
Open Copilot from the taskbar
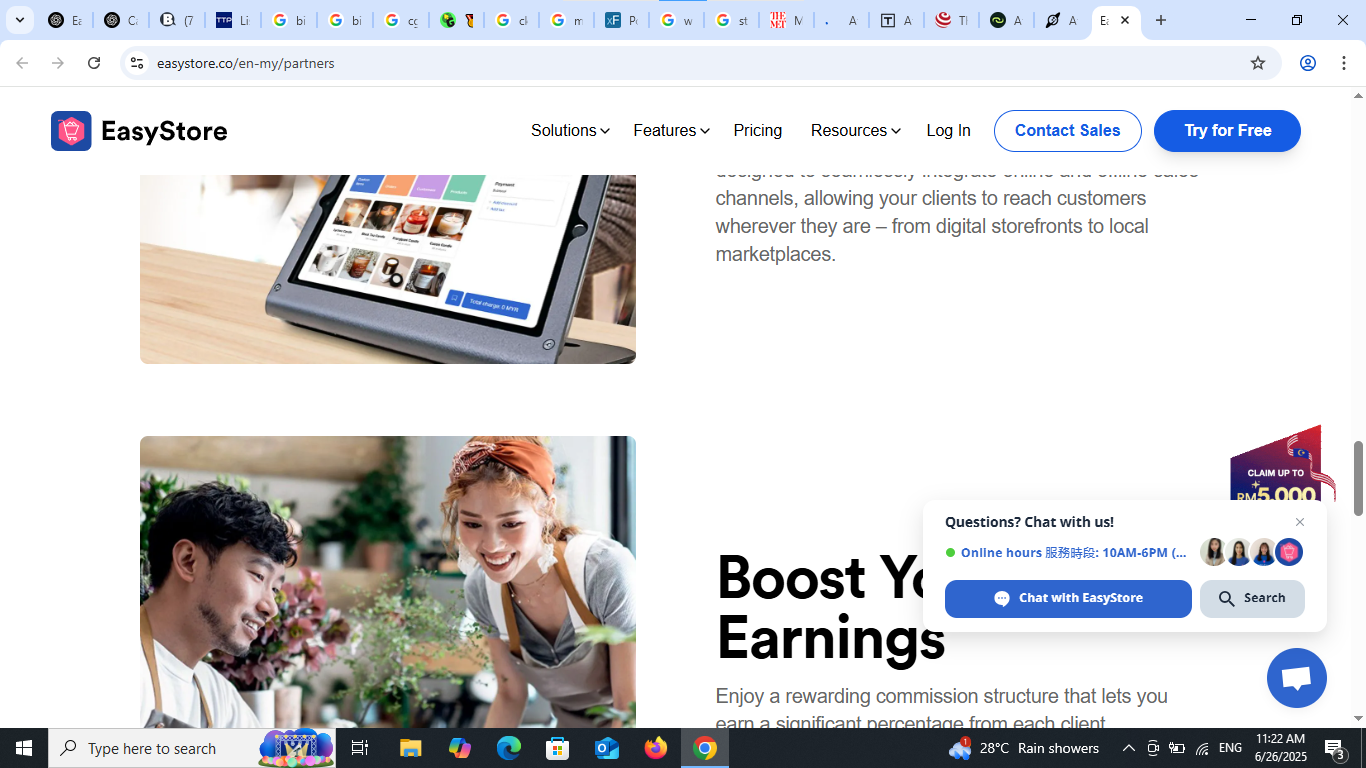(x=460, y=748)
